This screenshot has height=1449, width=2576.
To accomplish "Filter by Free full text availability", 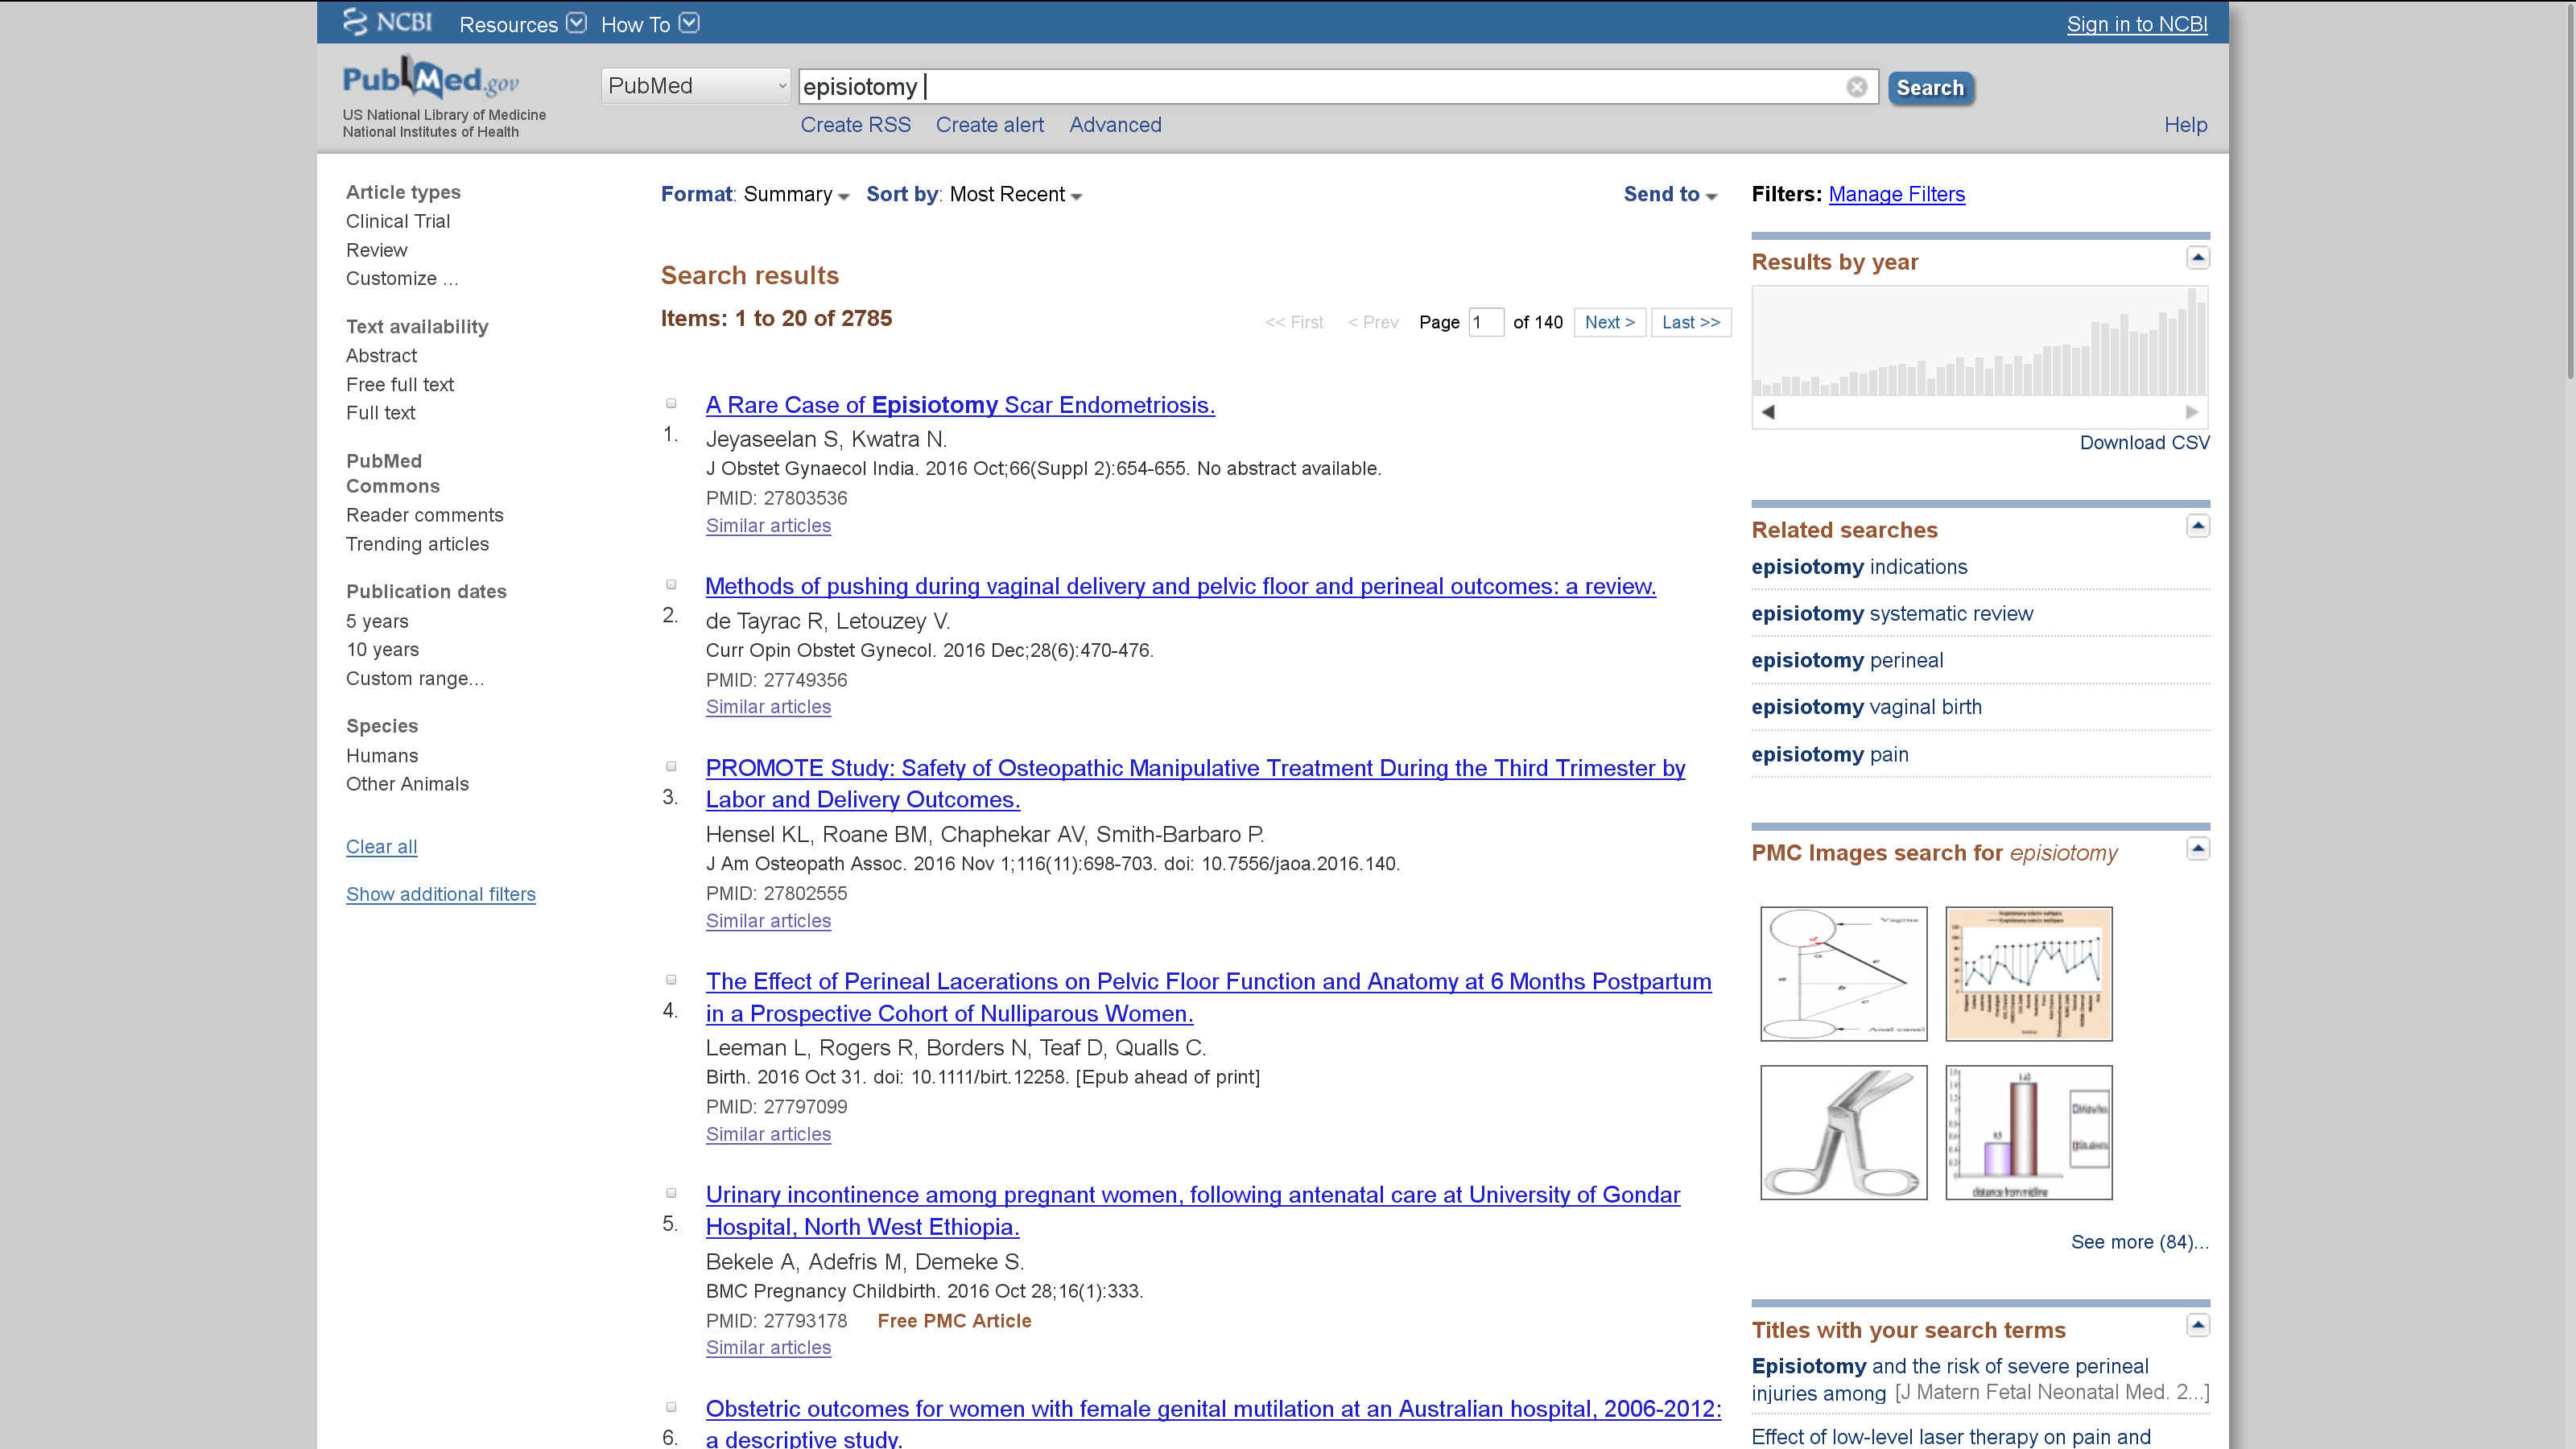I will click(400, 384).
